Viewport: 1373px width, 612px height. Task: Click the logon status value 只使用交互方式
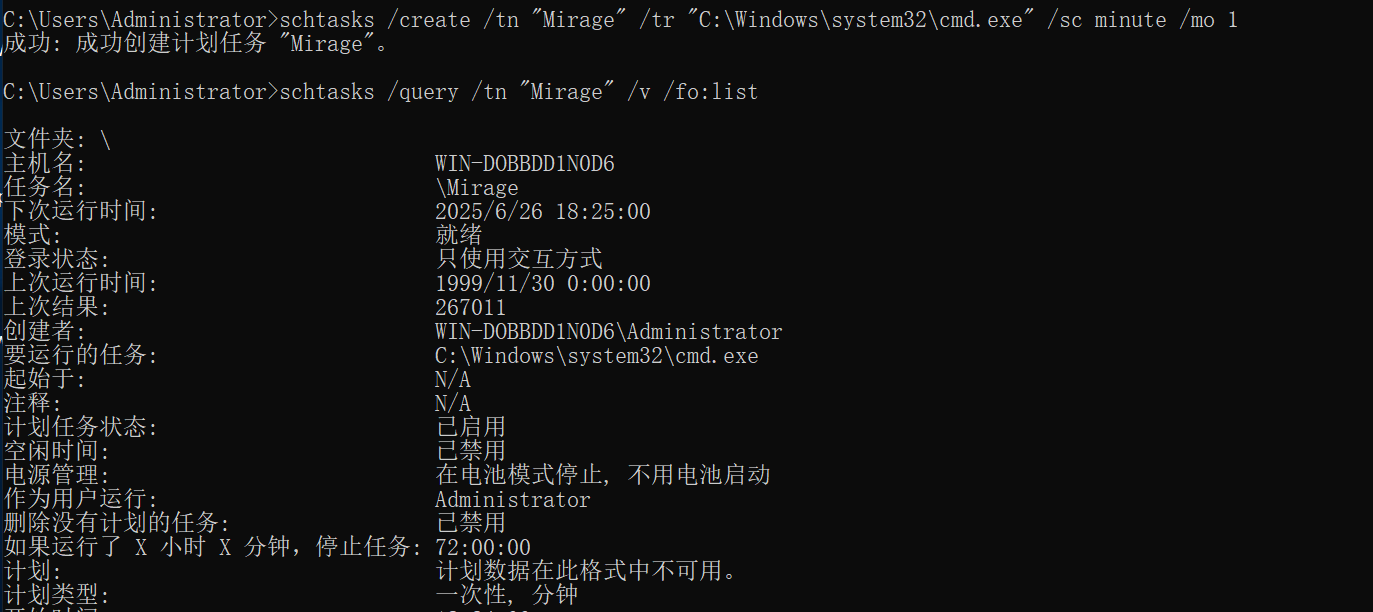(518, 260)
